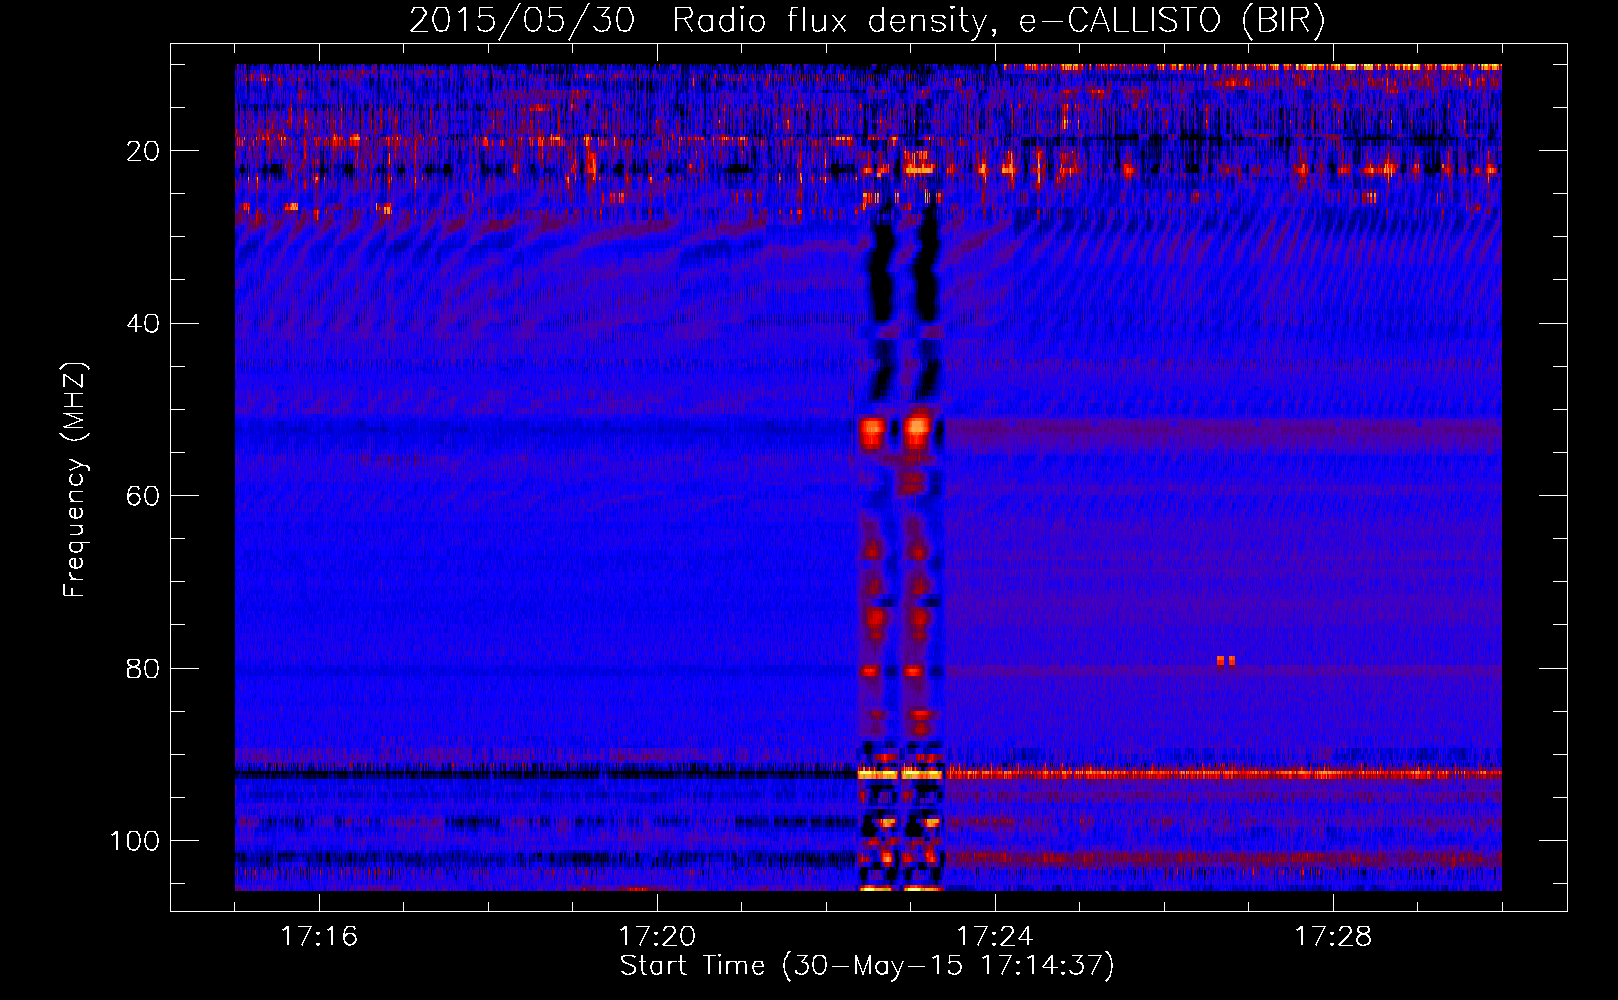The height and width of the screenshot is (1000, 1618).
Task: Click the Frequency (MHZ) axis label
Action: [x=75, y=480]
